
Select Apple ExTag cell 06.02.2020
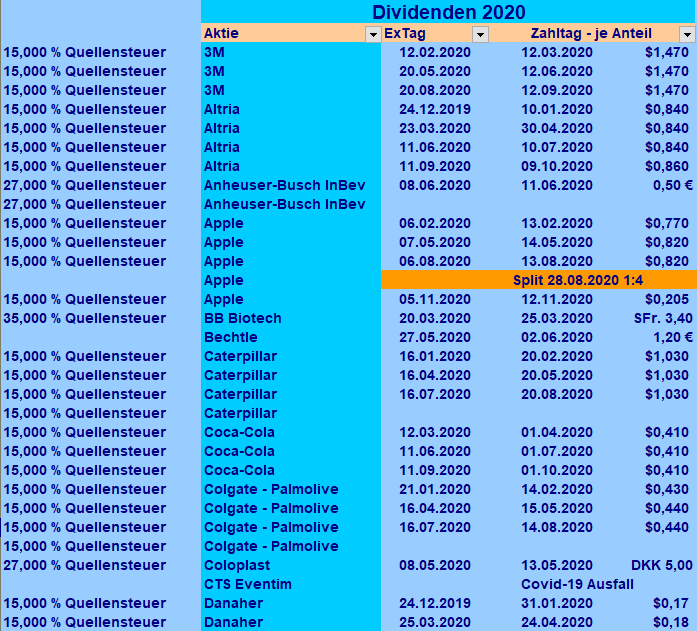(x=435, y=224)
